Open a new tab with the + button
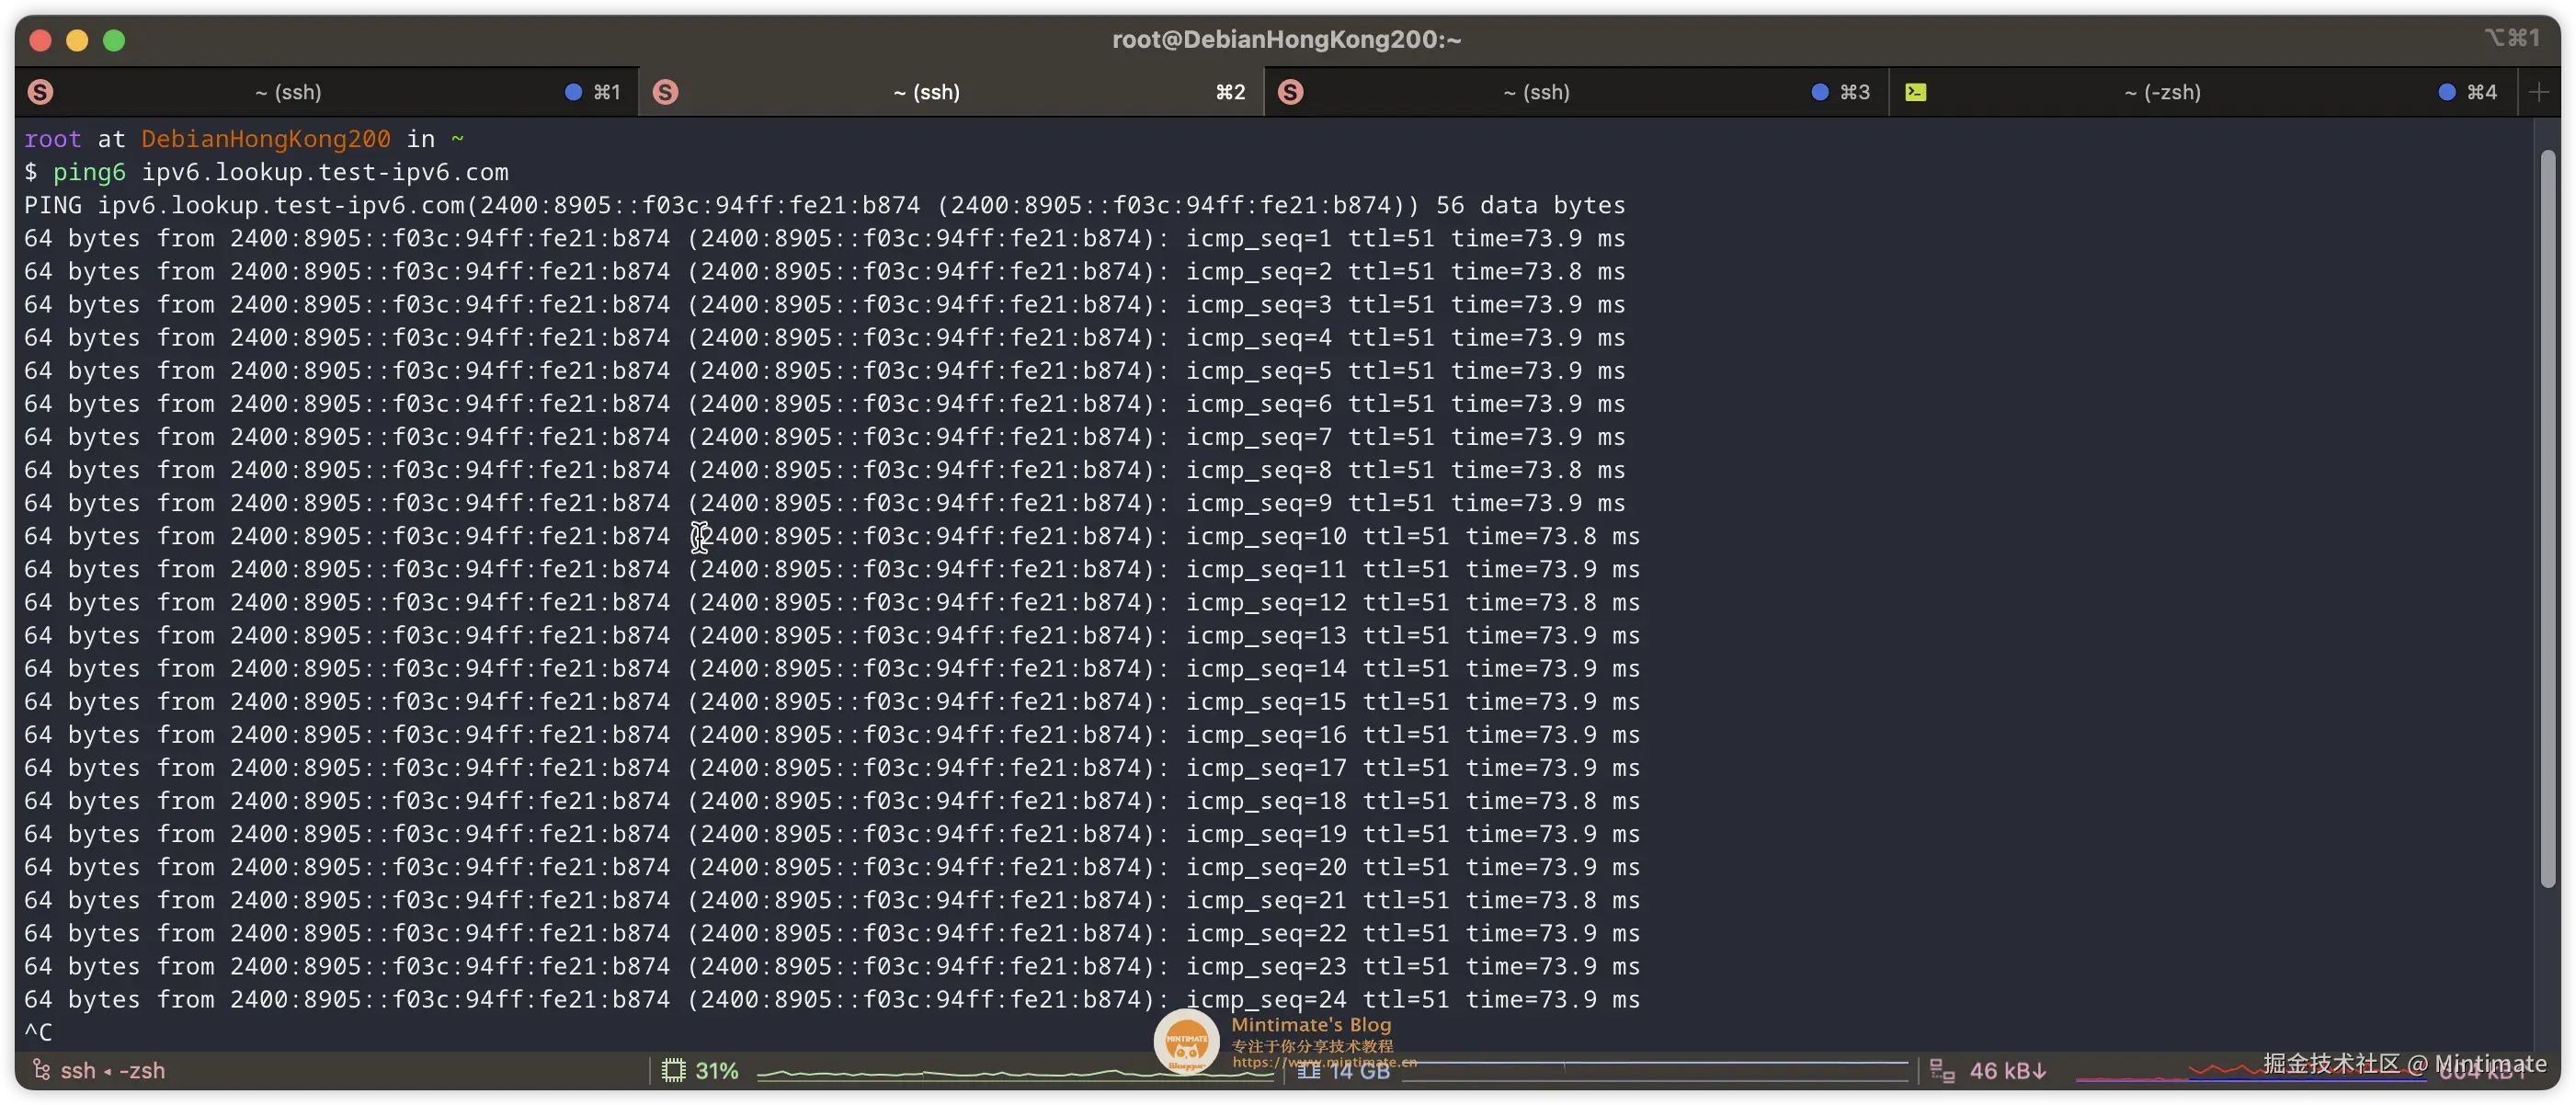 (2539, 91)
